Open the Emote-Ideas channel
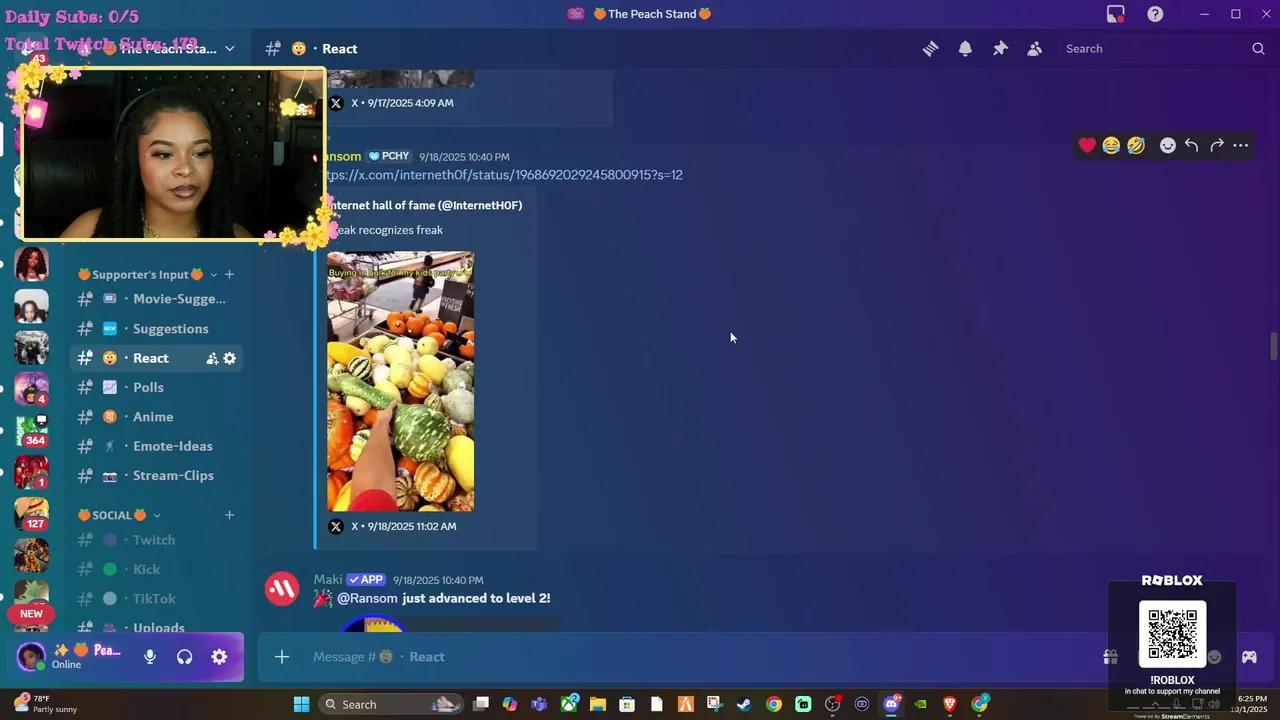The width and height of the screenshot is (1280, 720). [x=157, y=446]
